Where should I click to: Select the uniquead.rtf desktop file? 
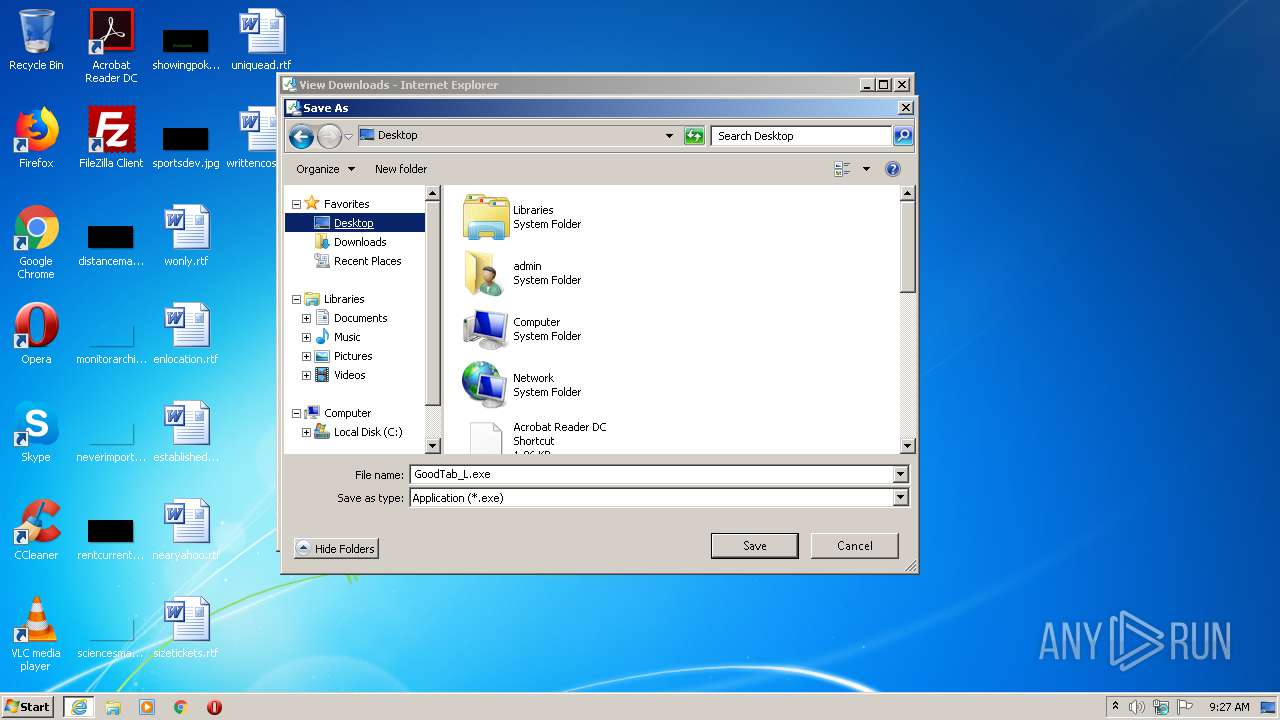[x=261, y=40]
